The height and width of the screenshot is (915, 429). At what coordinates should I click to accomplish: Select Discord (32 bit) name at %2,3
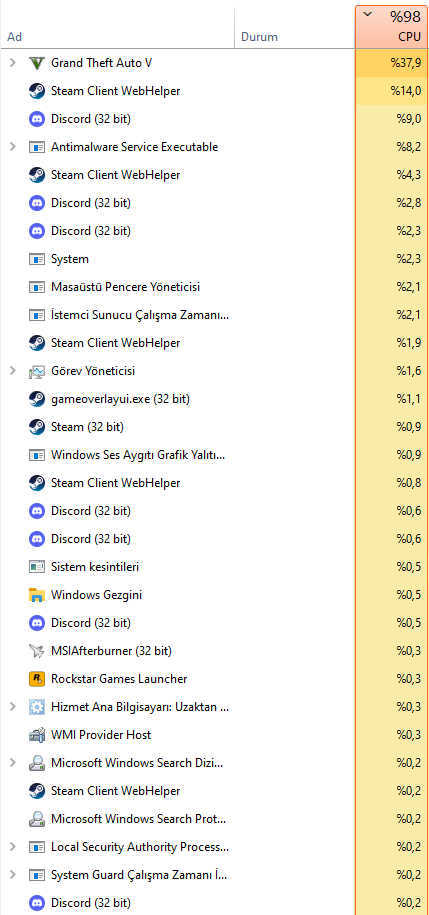click(x=90, y=231)
